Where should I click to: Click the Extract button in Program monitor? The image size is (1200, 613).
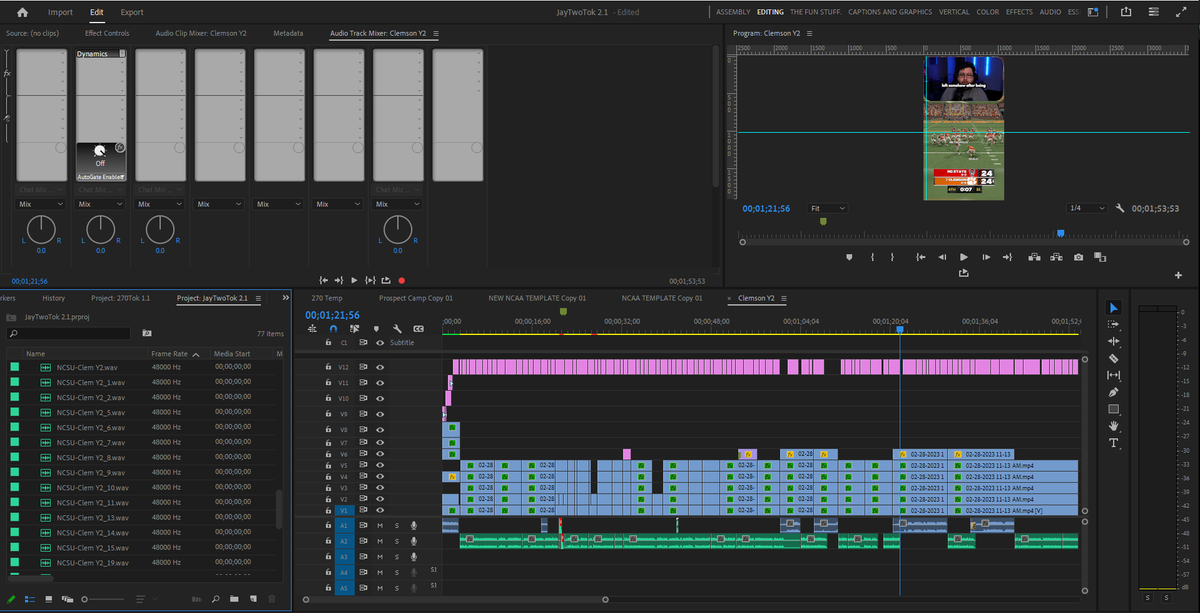click(x=1055, y=257)
